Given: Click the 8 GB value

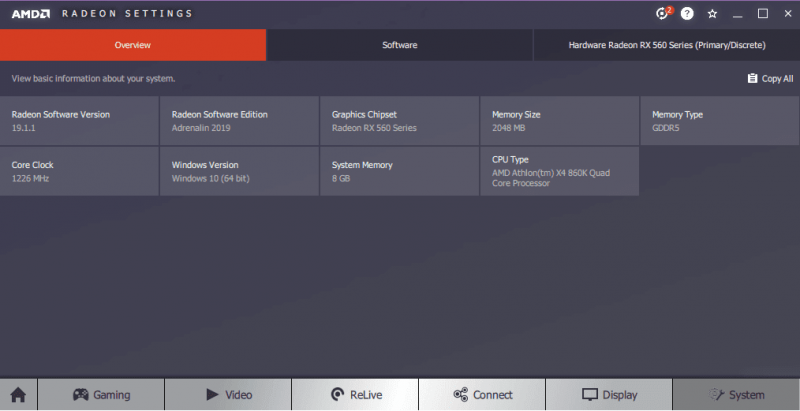Looking at the screenshot, I should pos(341,178).
